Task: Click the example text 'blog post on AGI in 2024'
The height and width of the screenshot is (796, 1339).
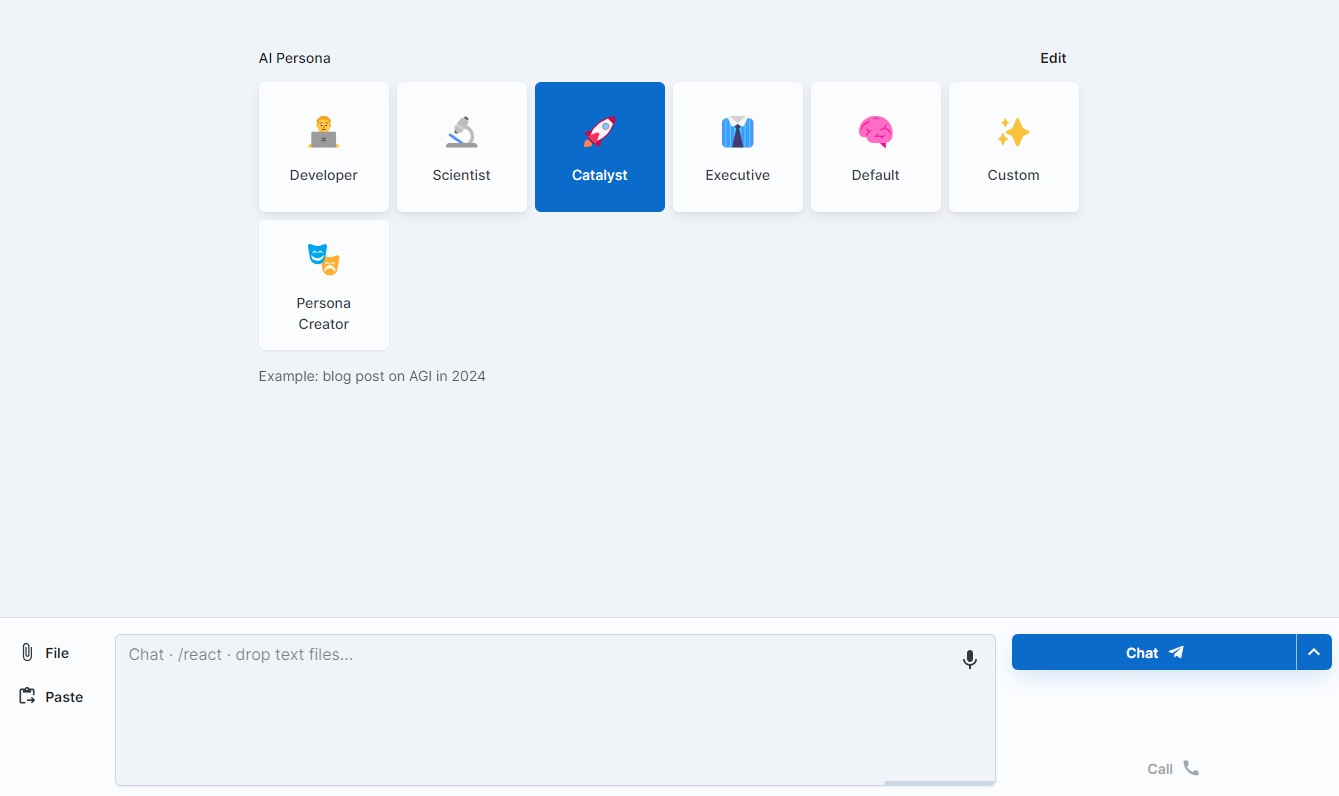Action: point(404,376)
